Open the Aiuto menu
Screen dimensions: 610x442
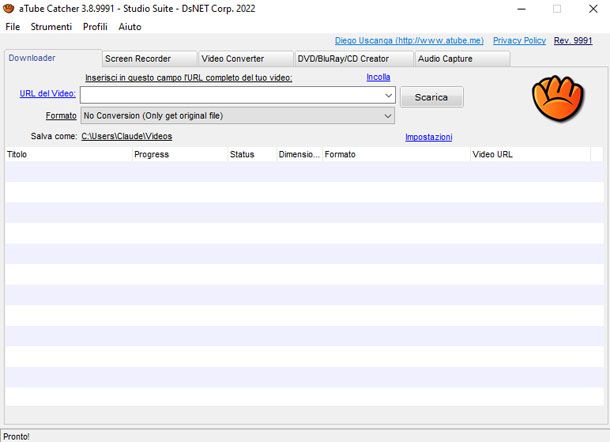pos(130,26)
